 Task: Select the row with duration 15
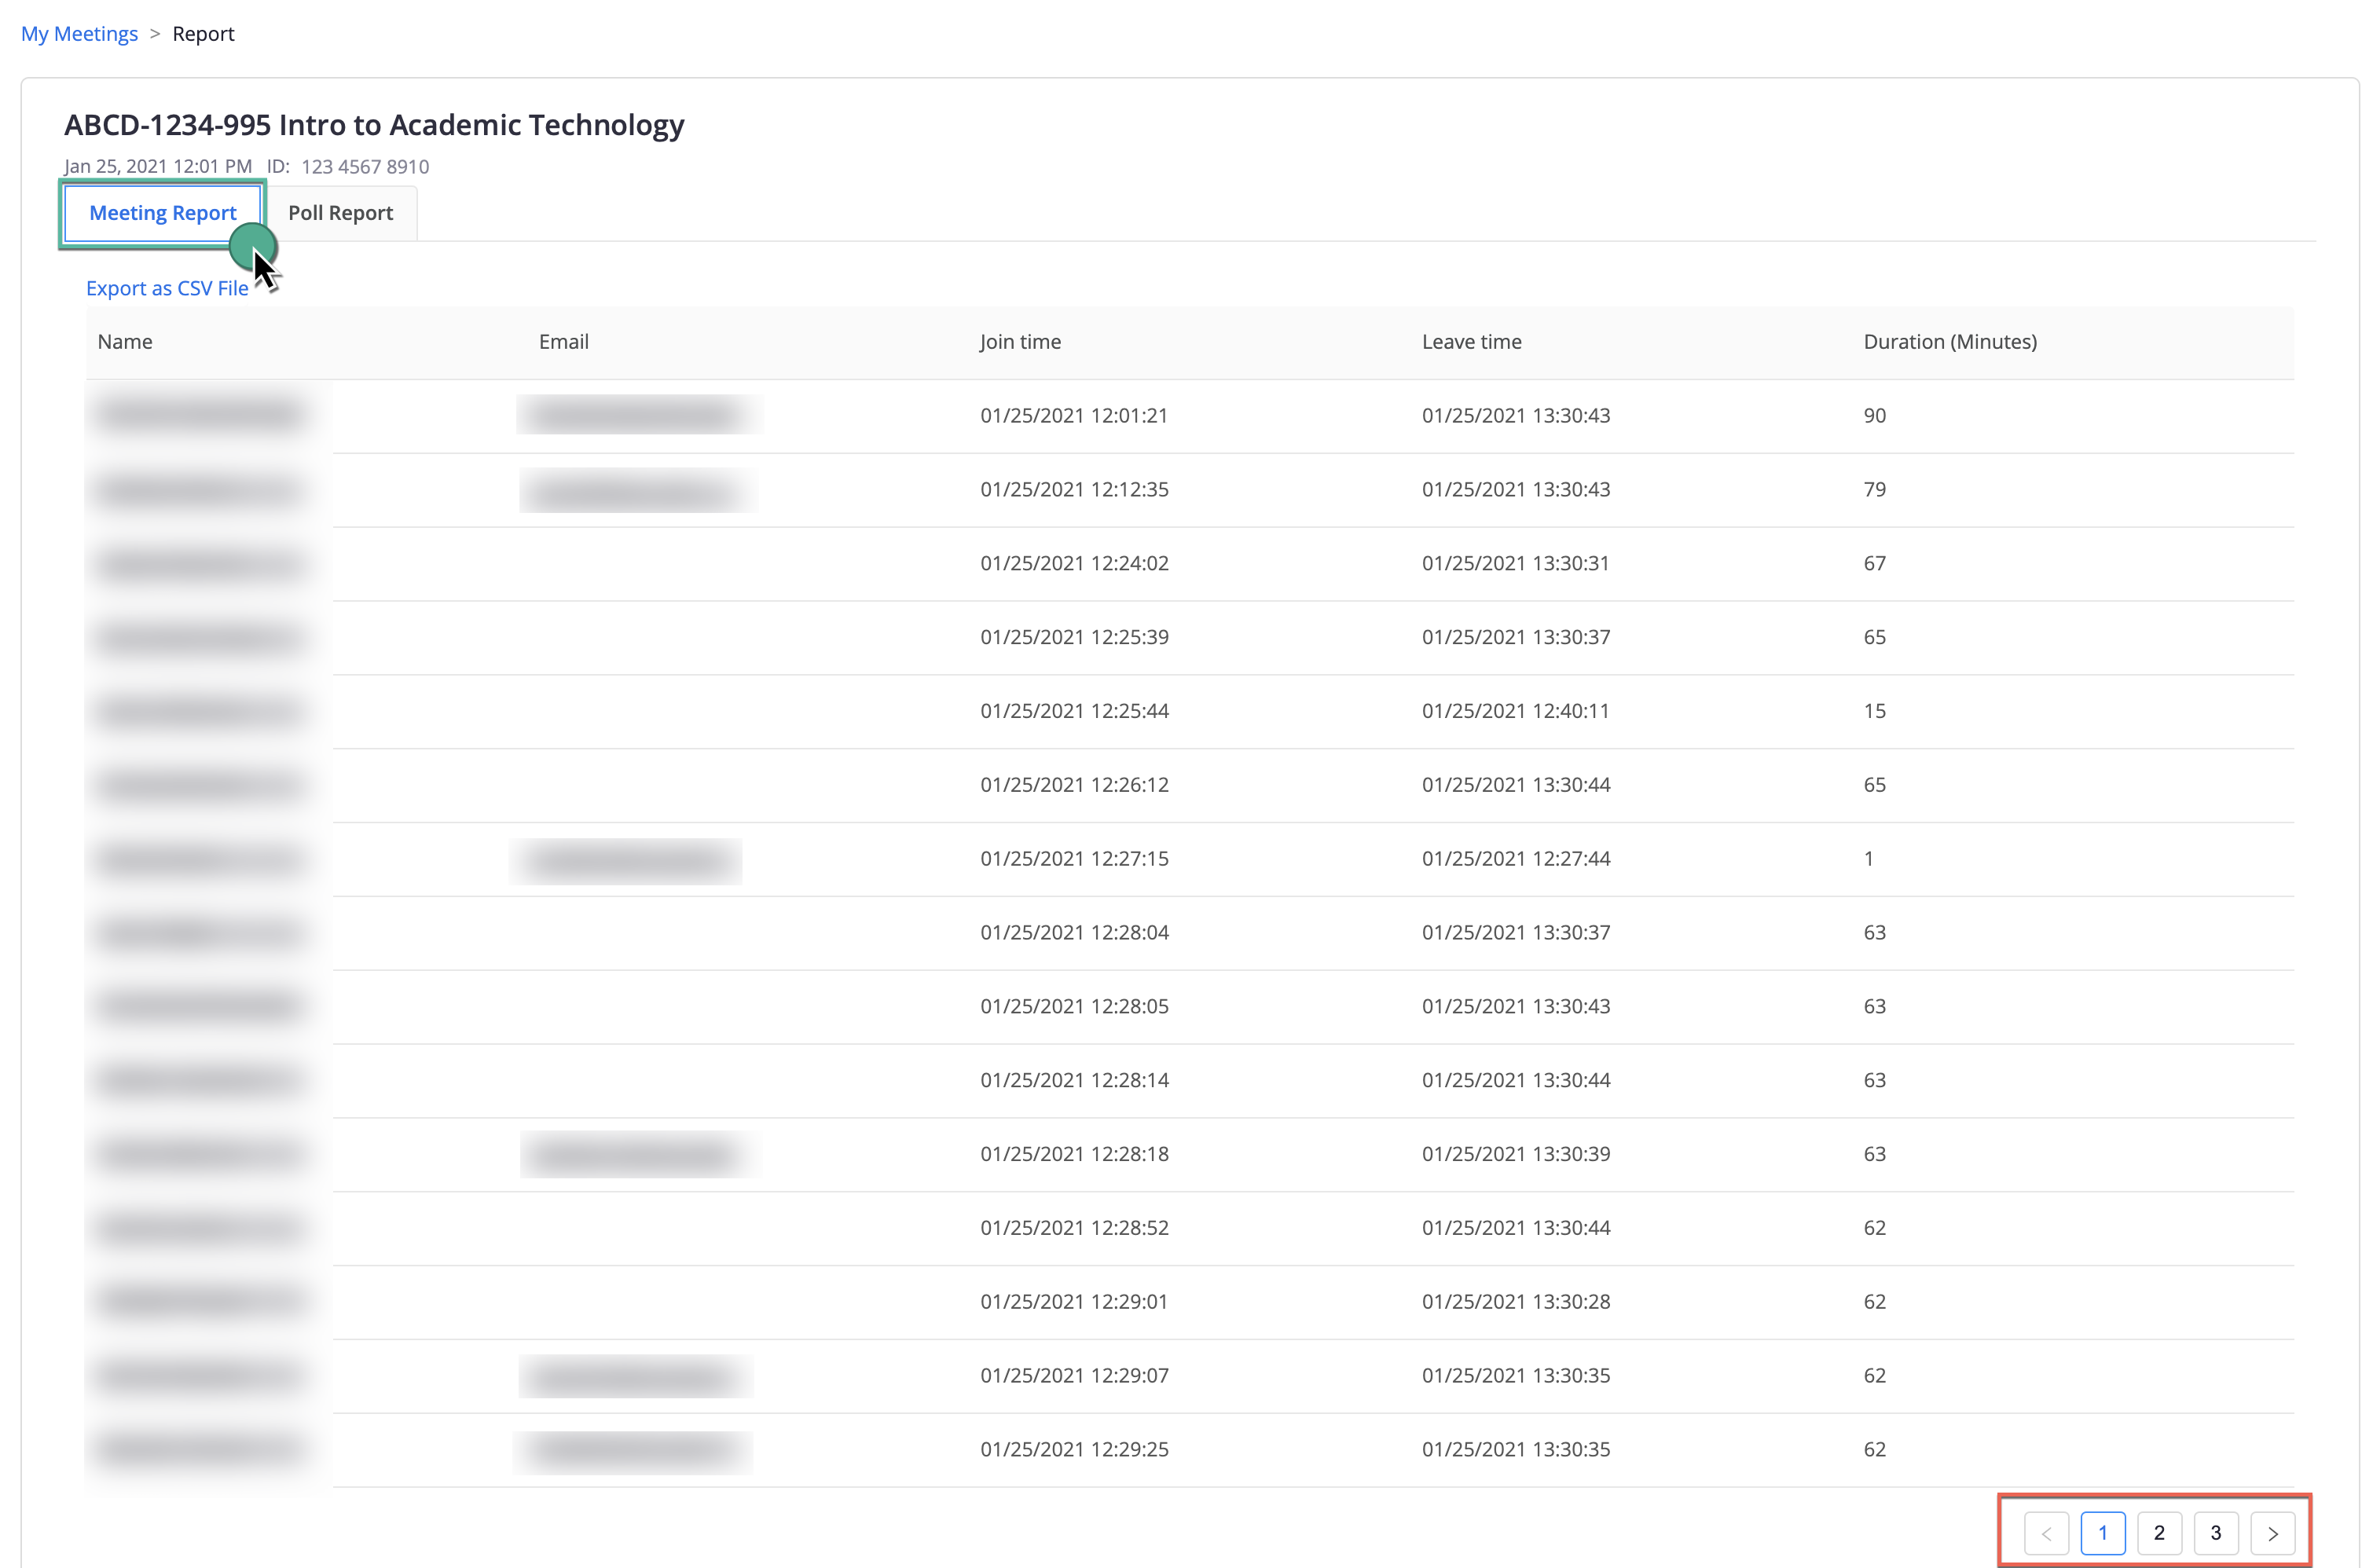coord(1874,711)
